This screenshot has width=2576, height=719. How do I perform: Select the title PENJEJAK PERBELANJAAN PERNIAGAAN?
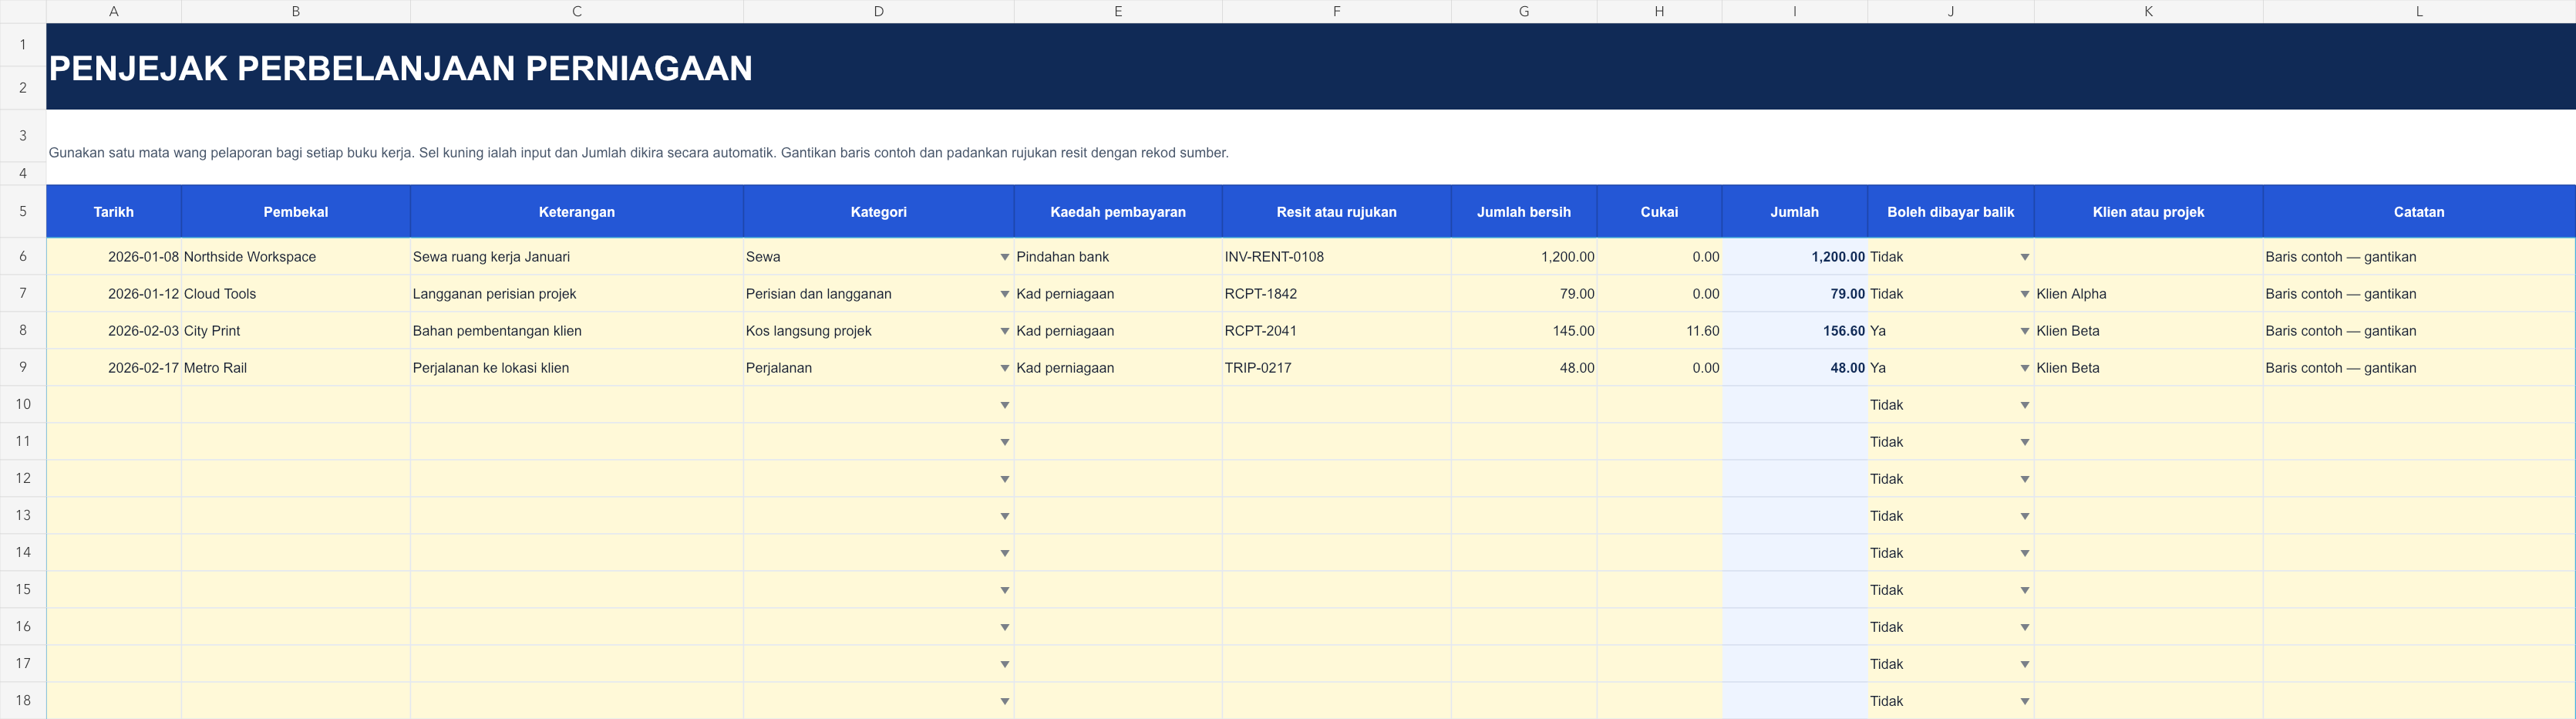coord(401,68)
